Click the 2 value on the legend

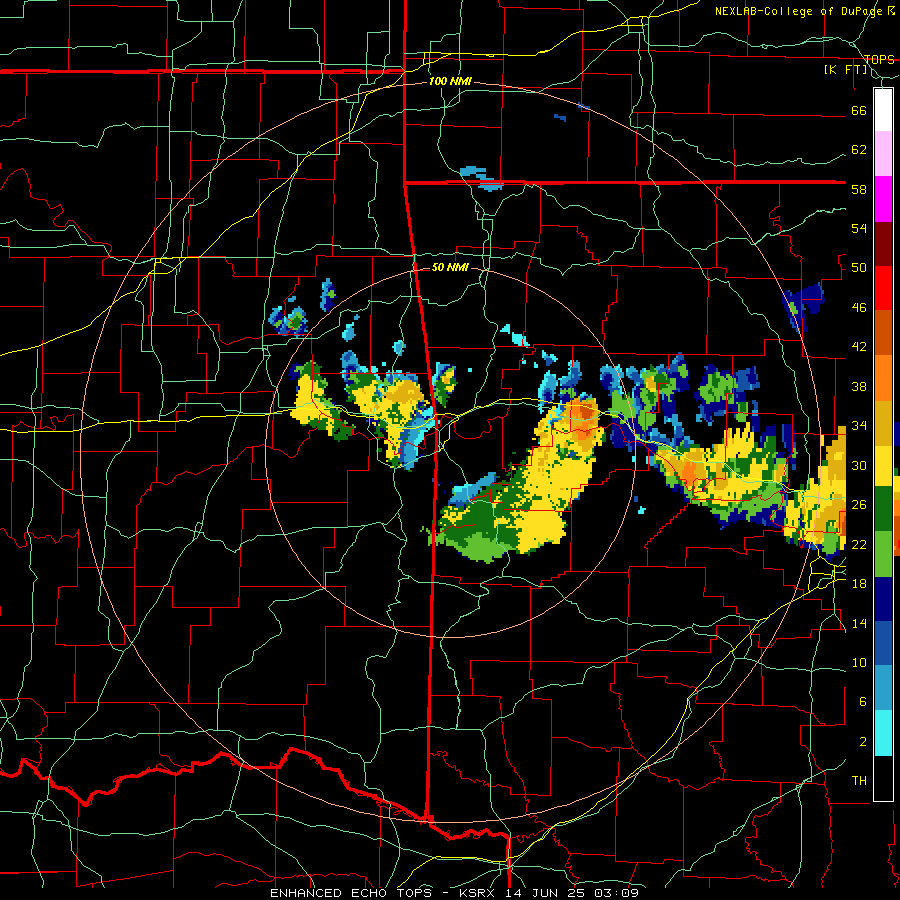(862, 742)
